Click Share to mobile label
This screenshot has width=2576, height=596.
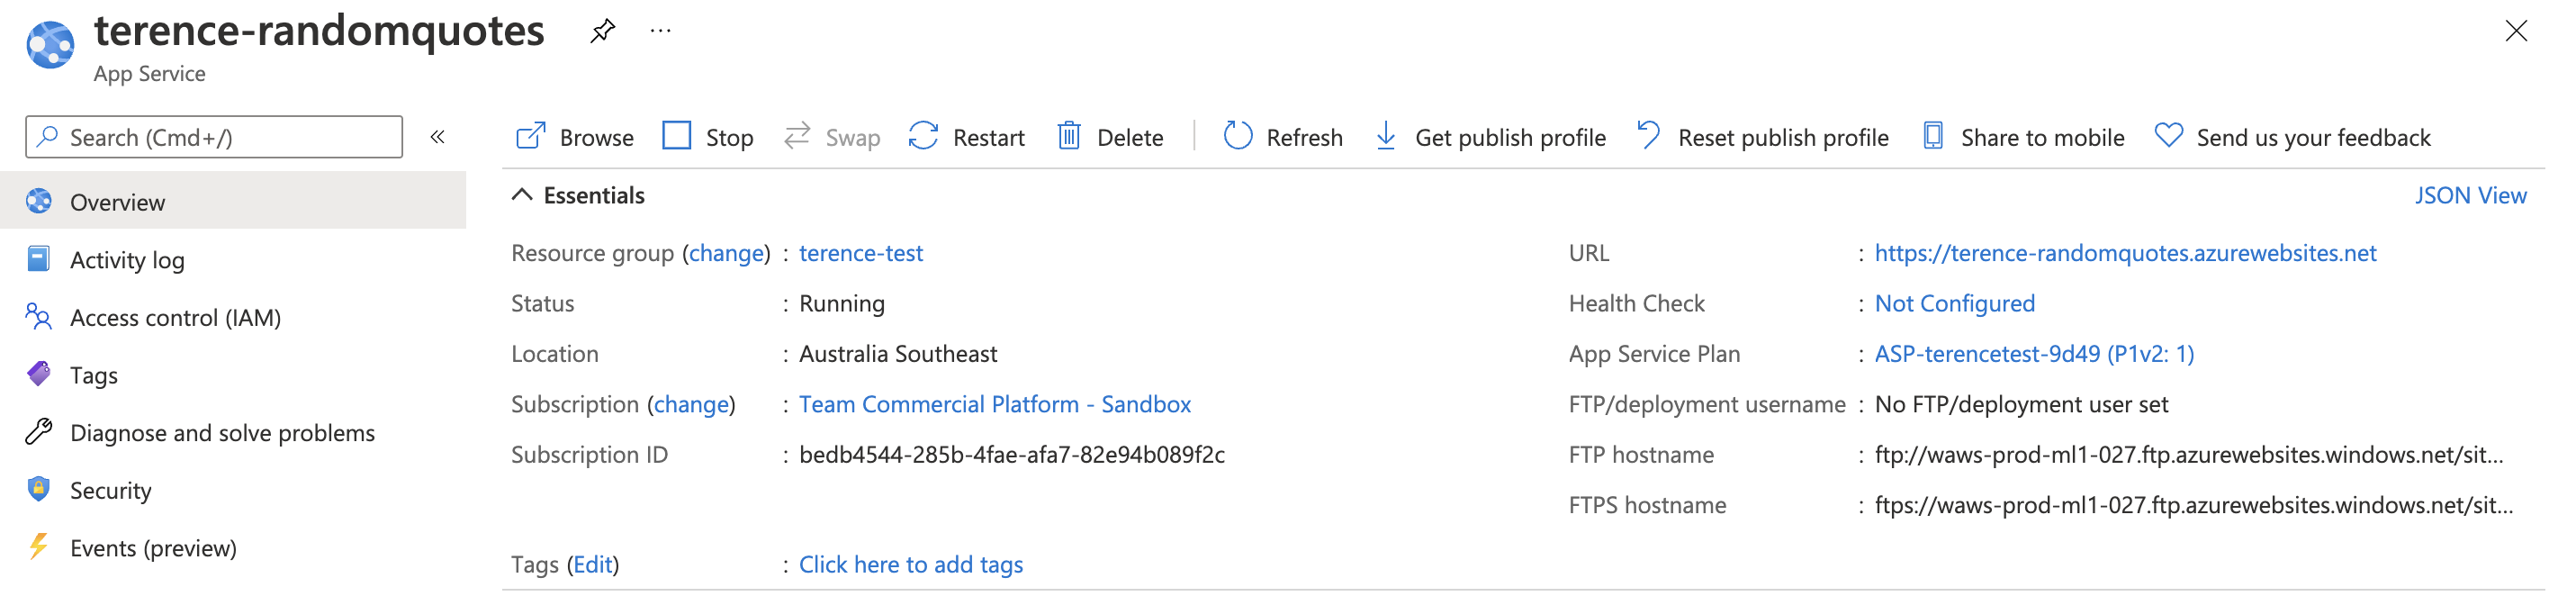[x=2042, y=138]
